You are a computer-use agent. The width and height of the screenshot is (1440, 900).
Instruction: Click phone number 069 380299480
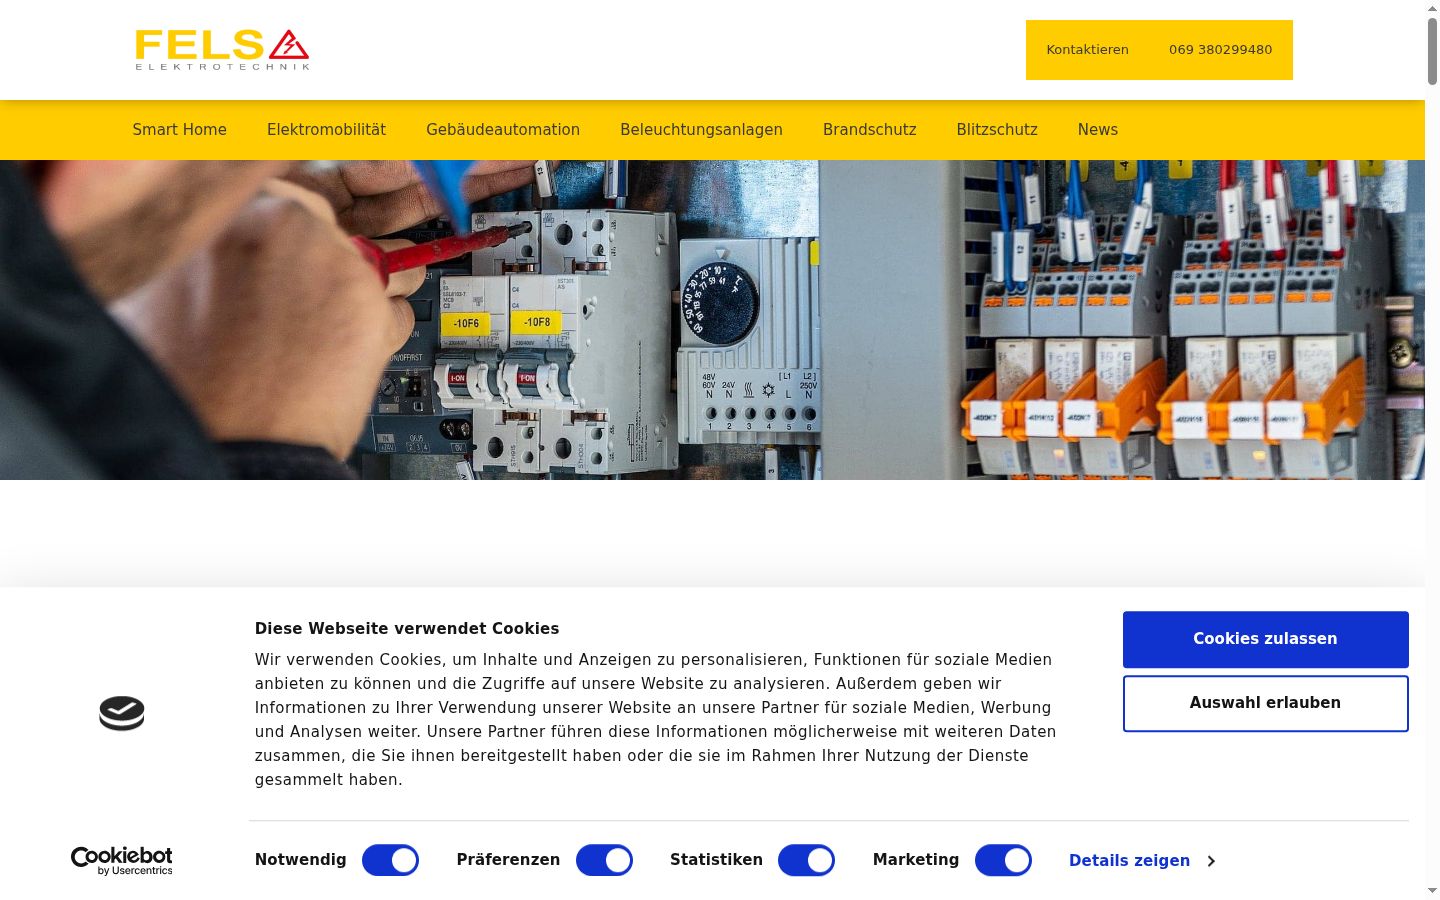click(x=1221, y=50)
